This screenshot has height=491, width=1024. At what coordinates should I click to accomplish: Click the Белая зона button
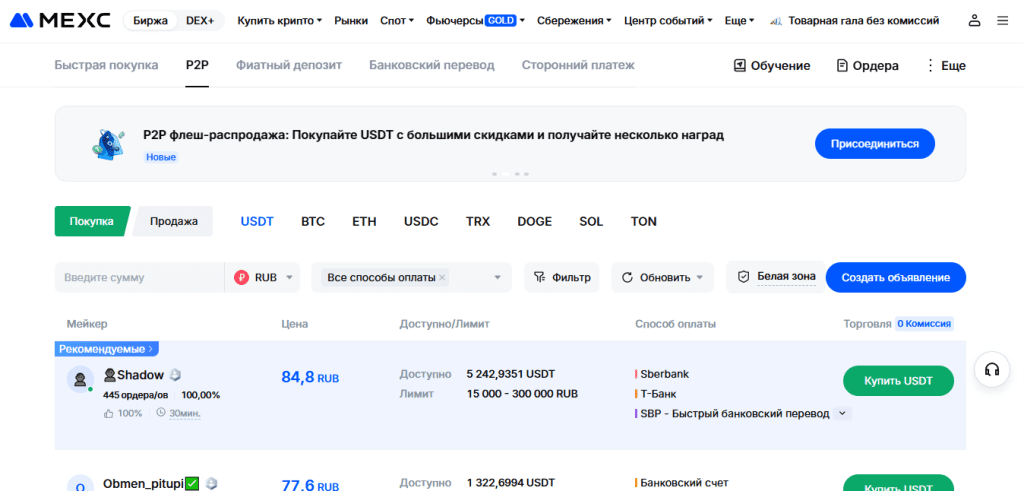pyautogui.click(x=775, y=277)
